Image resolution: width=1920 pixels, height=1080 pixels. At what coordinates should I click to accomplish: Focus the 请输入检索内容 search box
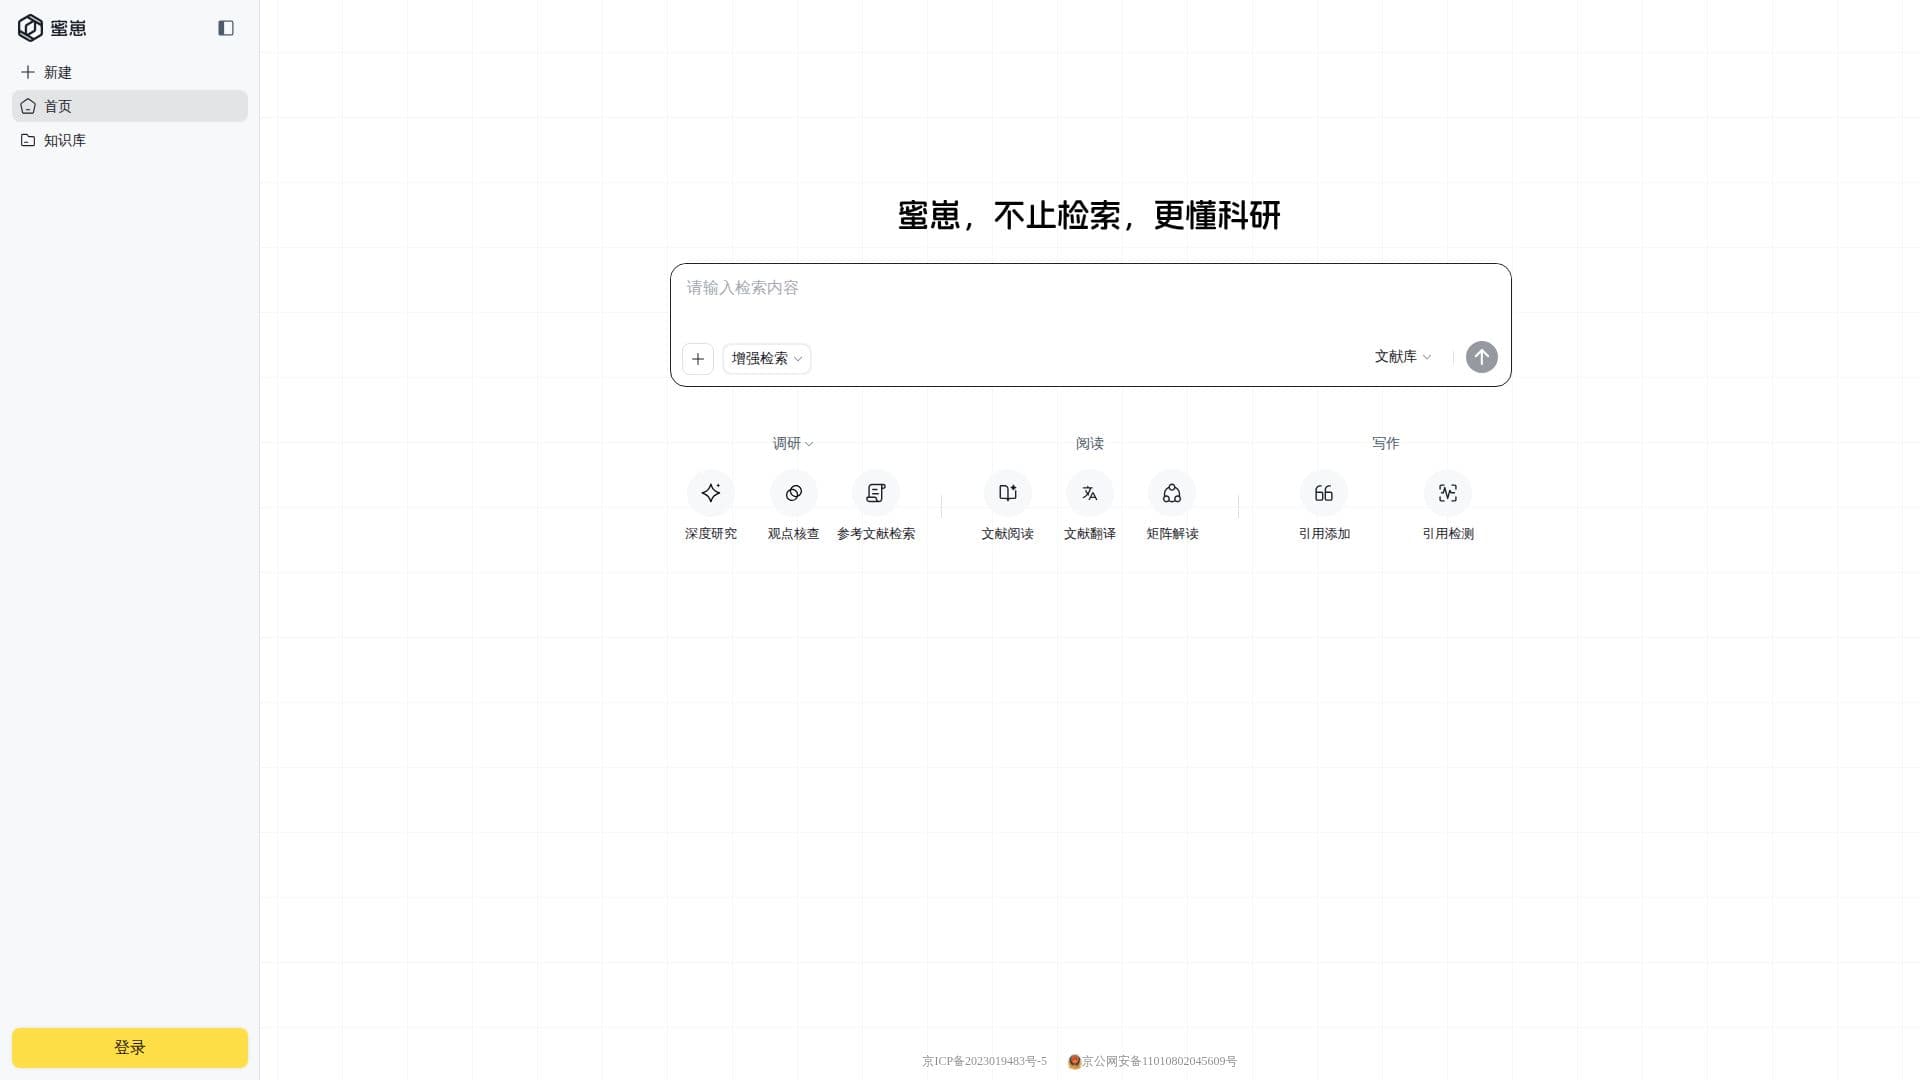pyautogui.click(x=1090, y=300)
